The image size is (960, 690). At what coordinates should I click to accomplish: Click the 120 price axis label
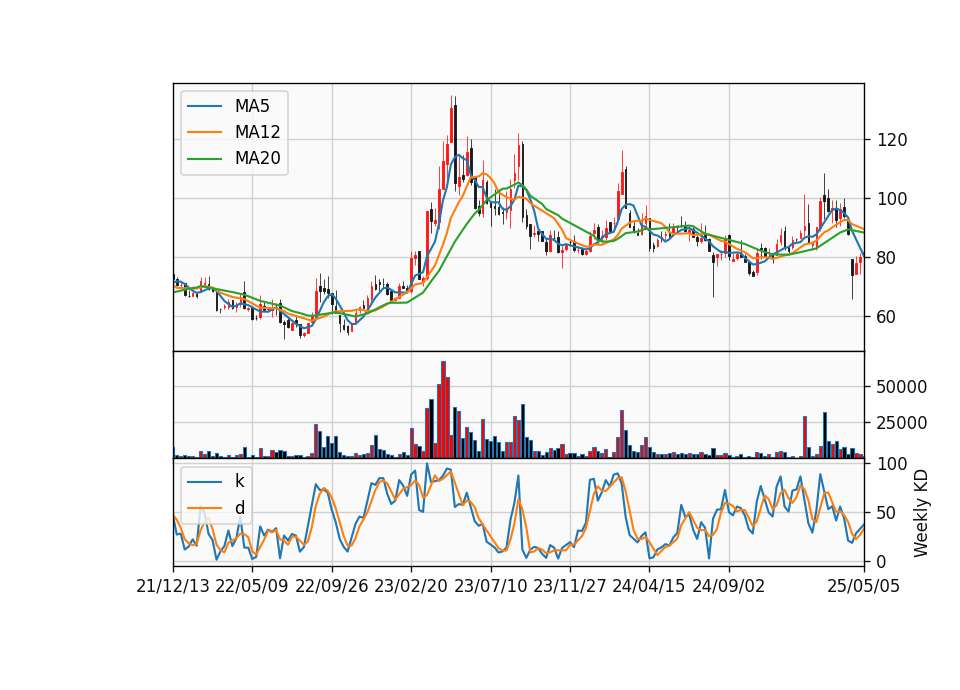click(892, 140)
